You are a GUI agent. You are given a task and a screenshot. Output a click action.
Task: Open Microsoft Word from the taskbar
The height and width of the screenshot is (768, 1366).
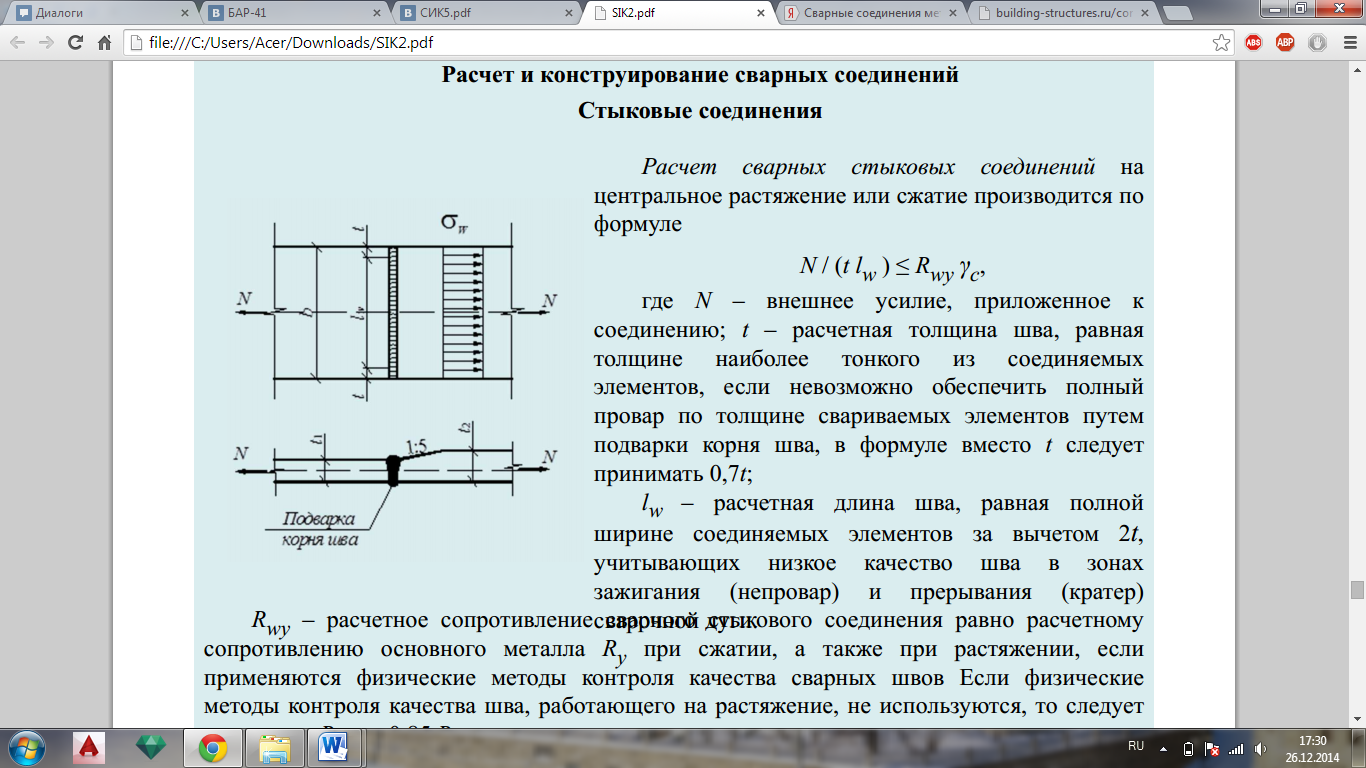click(x=333, y=747)
